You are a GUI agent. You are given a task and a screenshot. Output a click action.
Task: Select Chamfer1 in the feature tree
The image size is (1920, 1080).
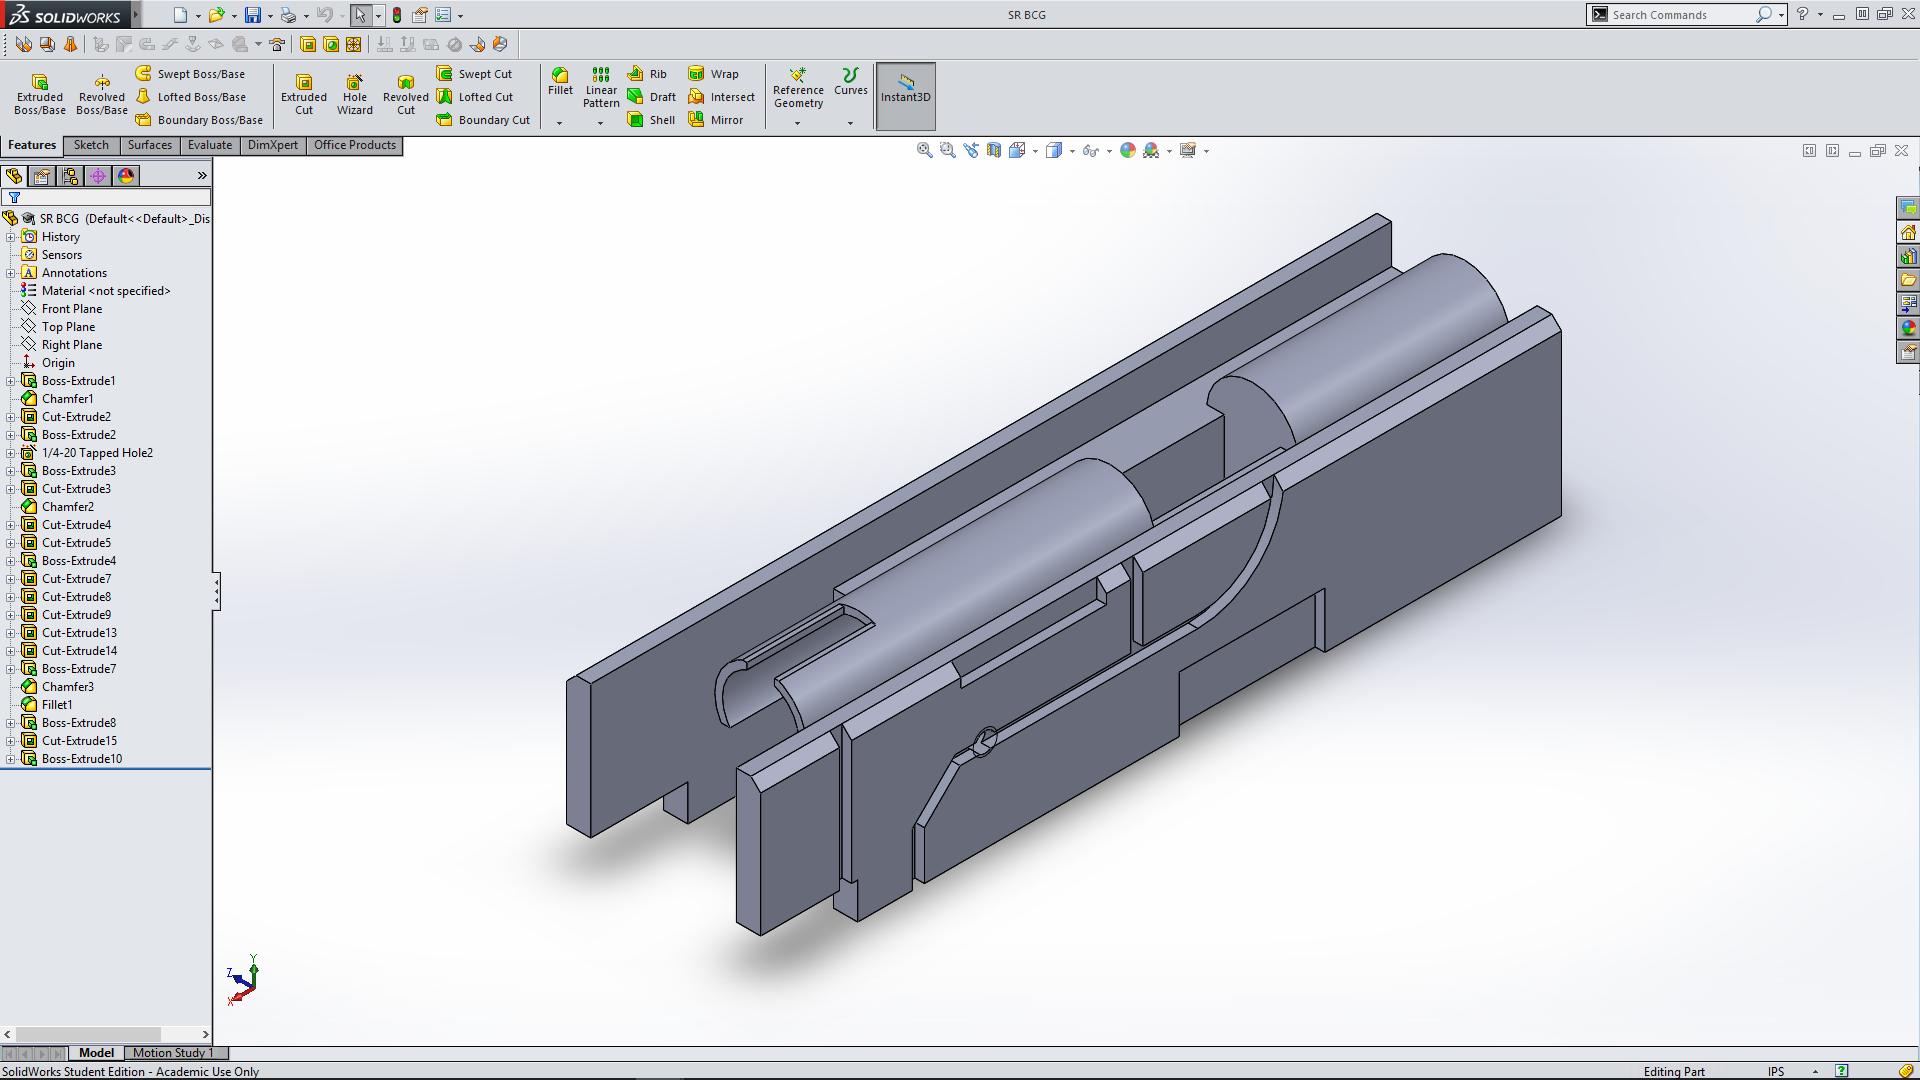67,399
